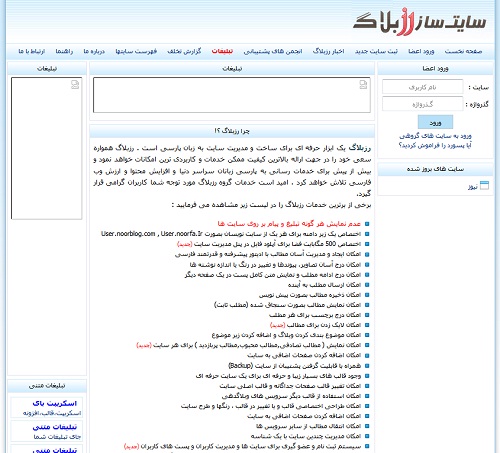The width and height of the screenshot is (500, 453).
Task: Open اسکریپت باک text ad link
Action: pos(55,403)
